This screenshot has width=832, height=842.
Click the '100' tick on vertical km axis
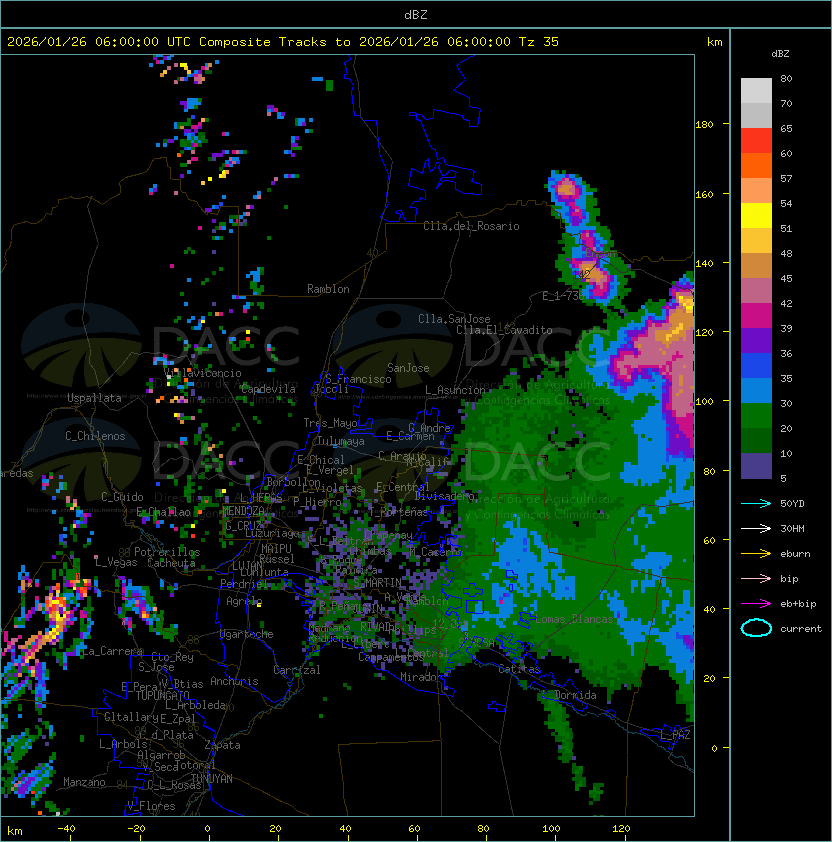point(704,402)
